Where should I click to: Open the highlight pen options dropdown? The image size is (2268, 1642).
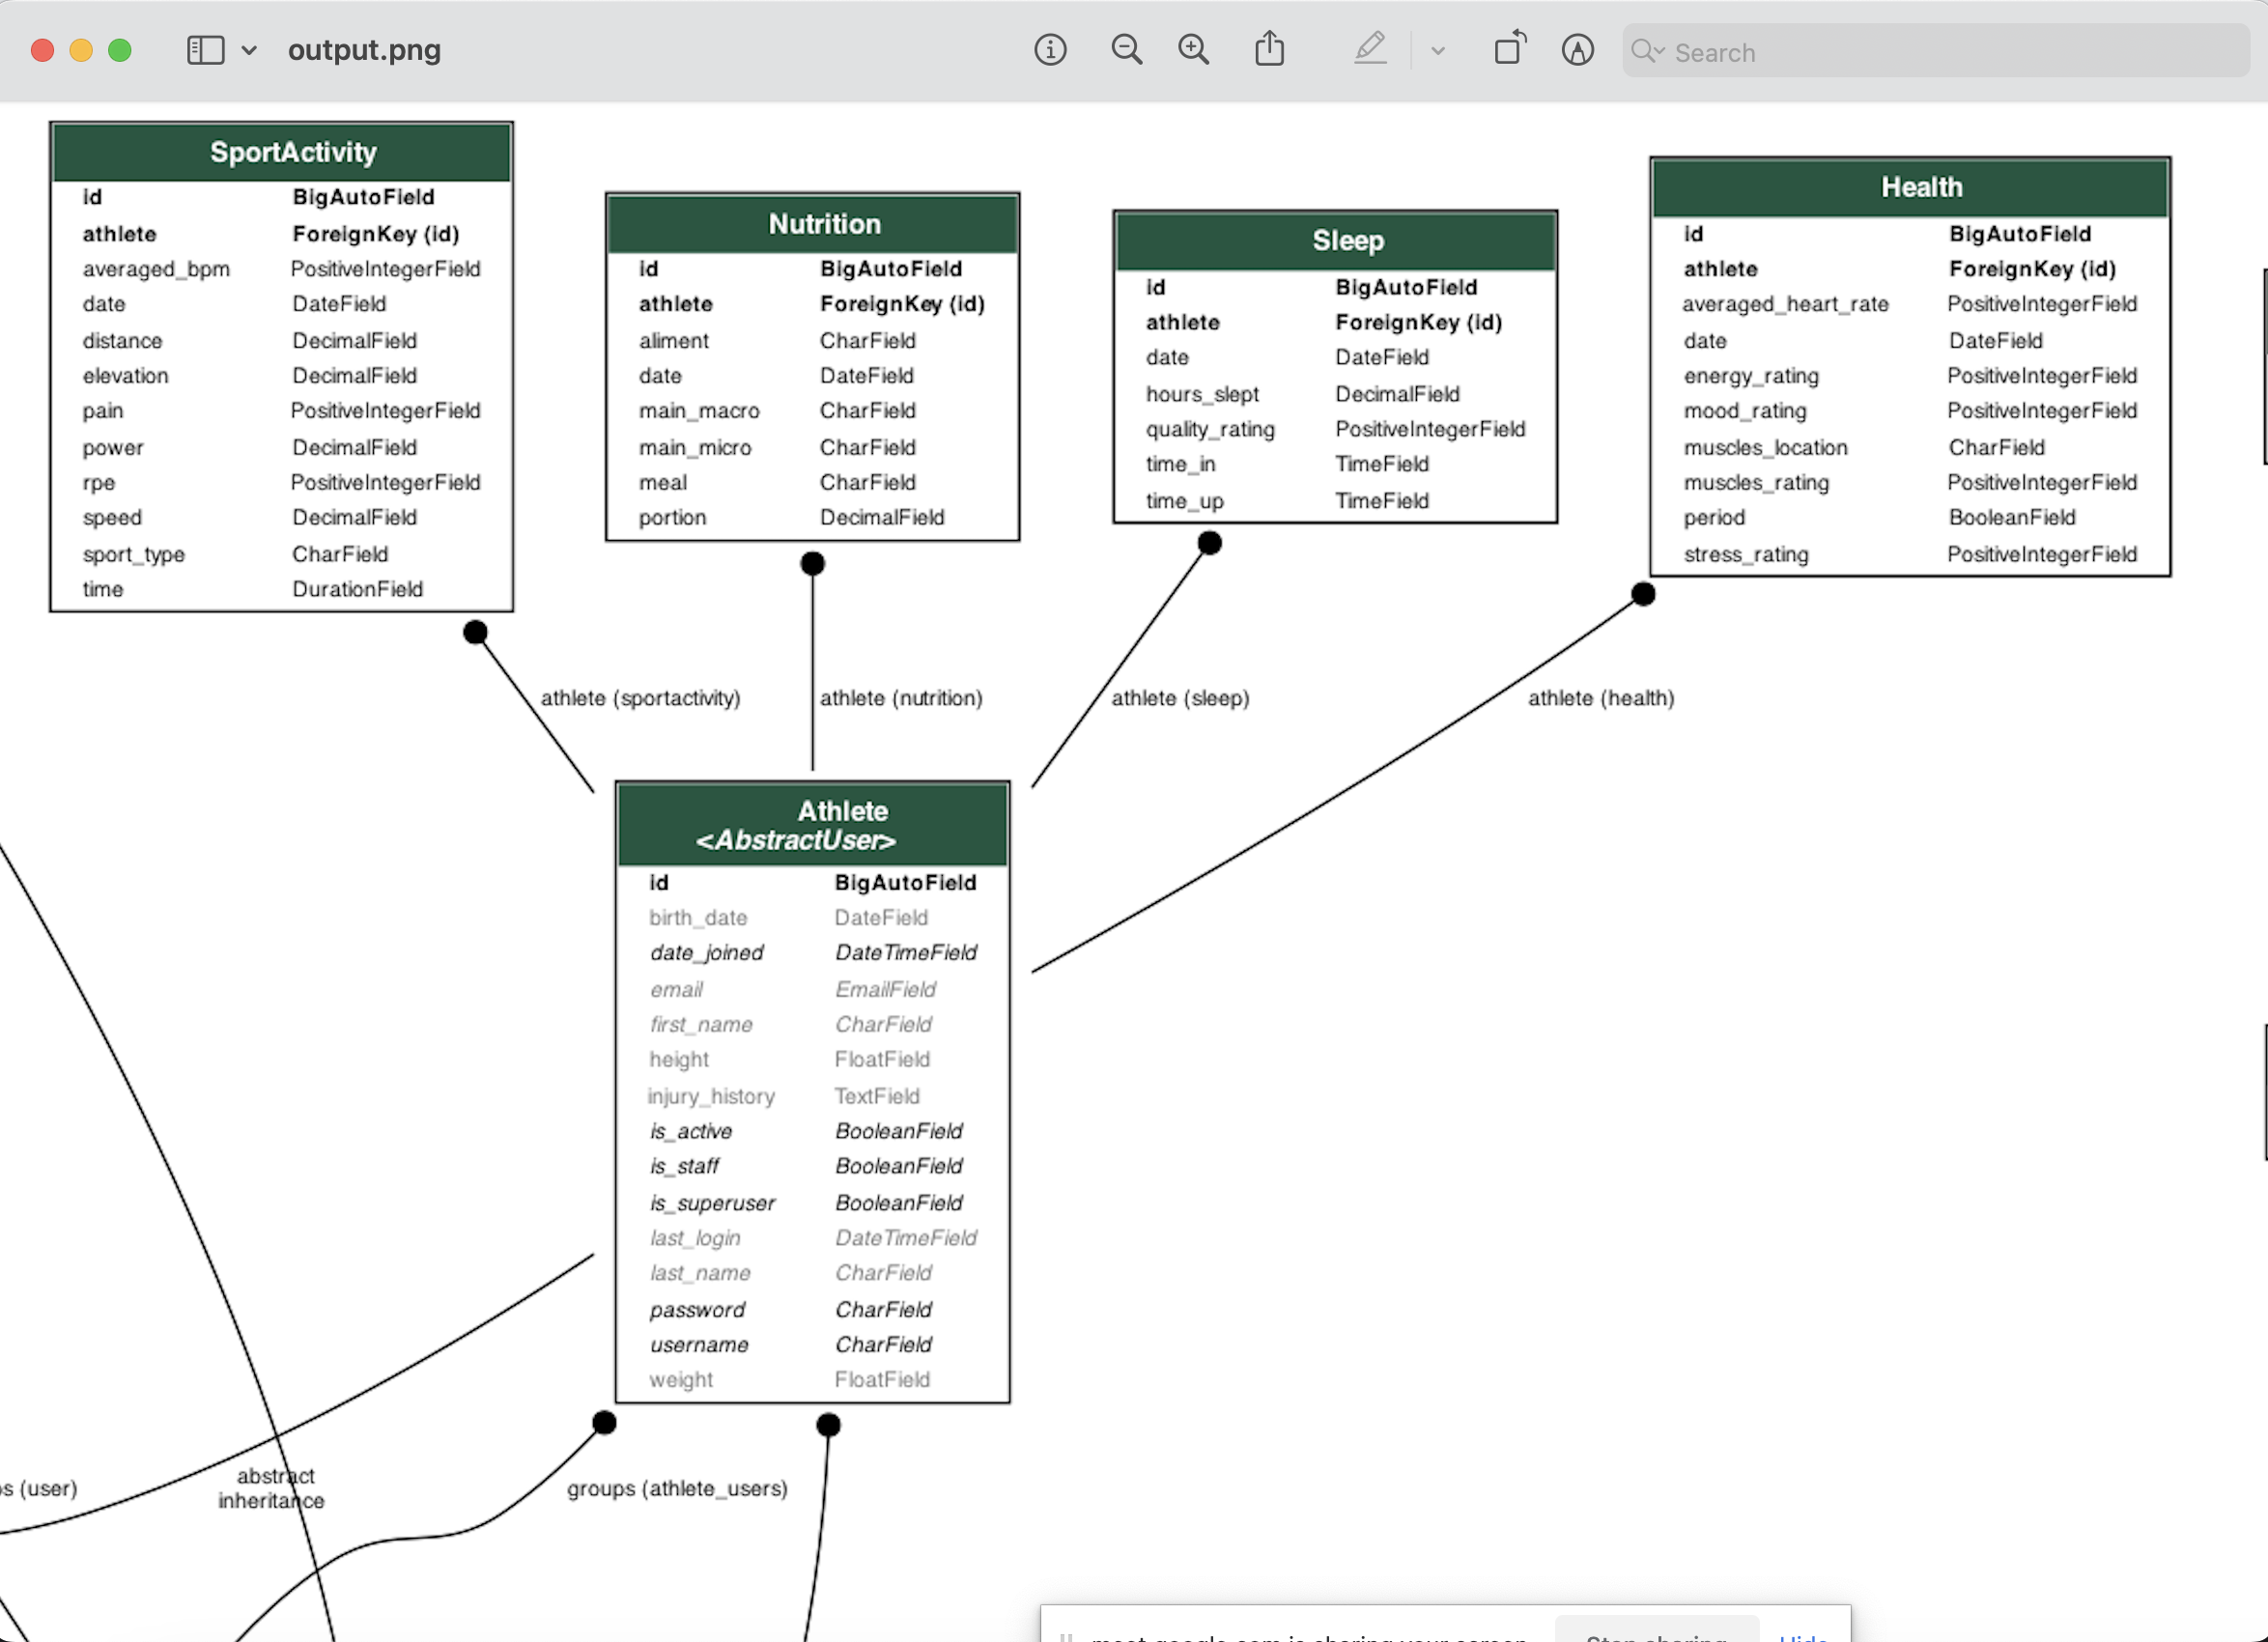tap(1437, 51)
